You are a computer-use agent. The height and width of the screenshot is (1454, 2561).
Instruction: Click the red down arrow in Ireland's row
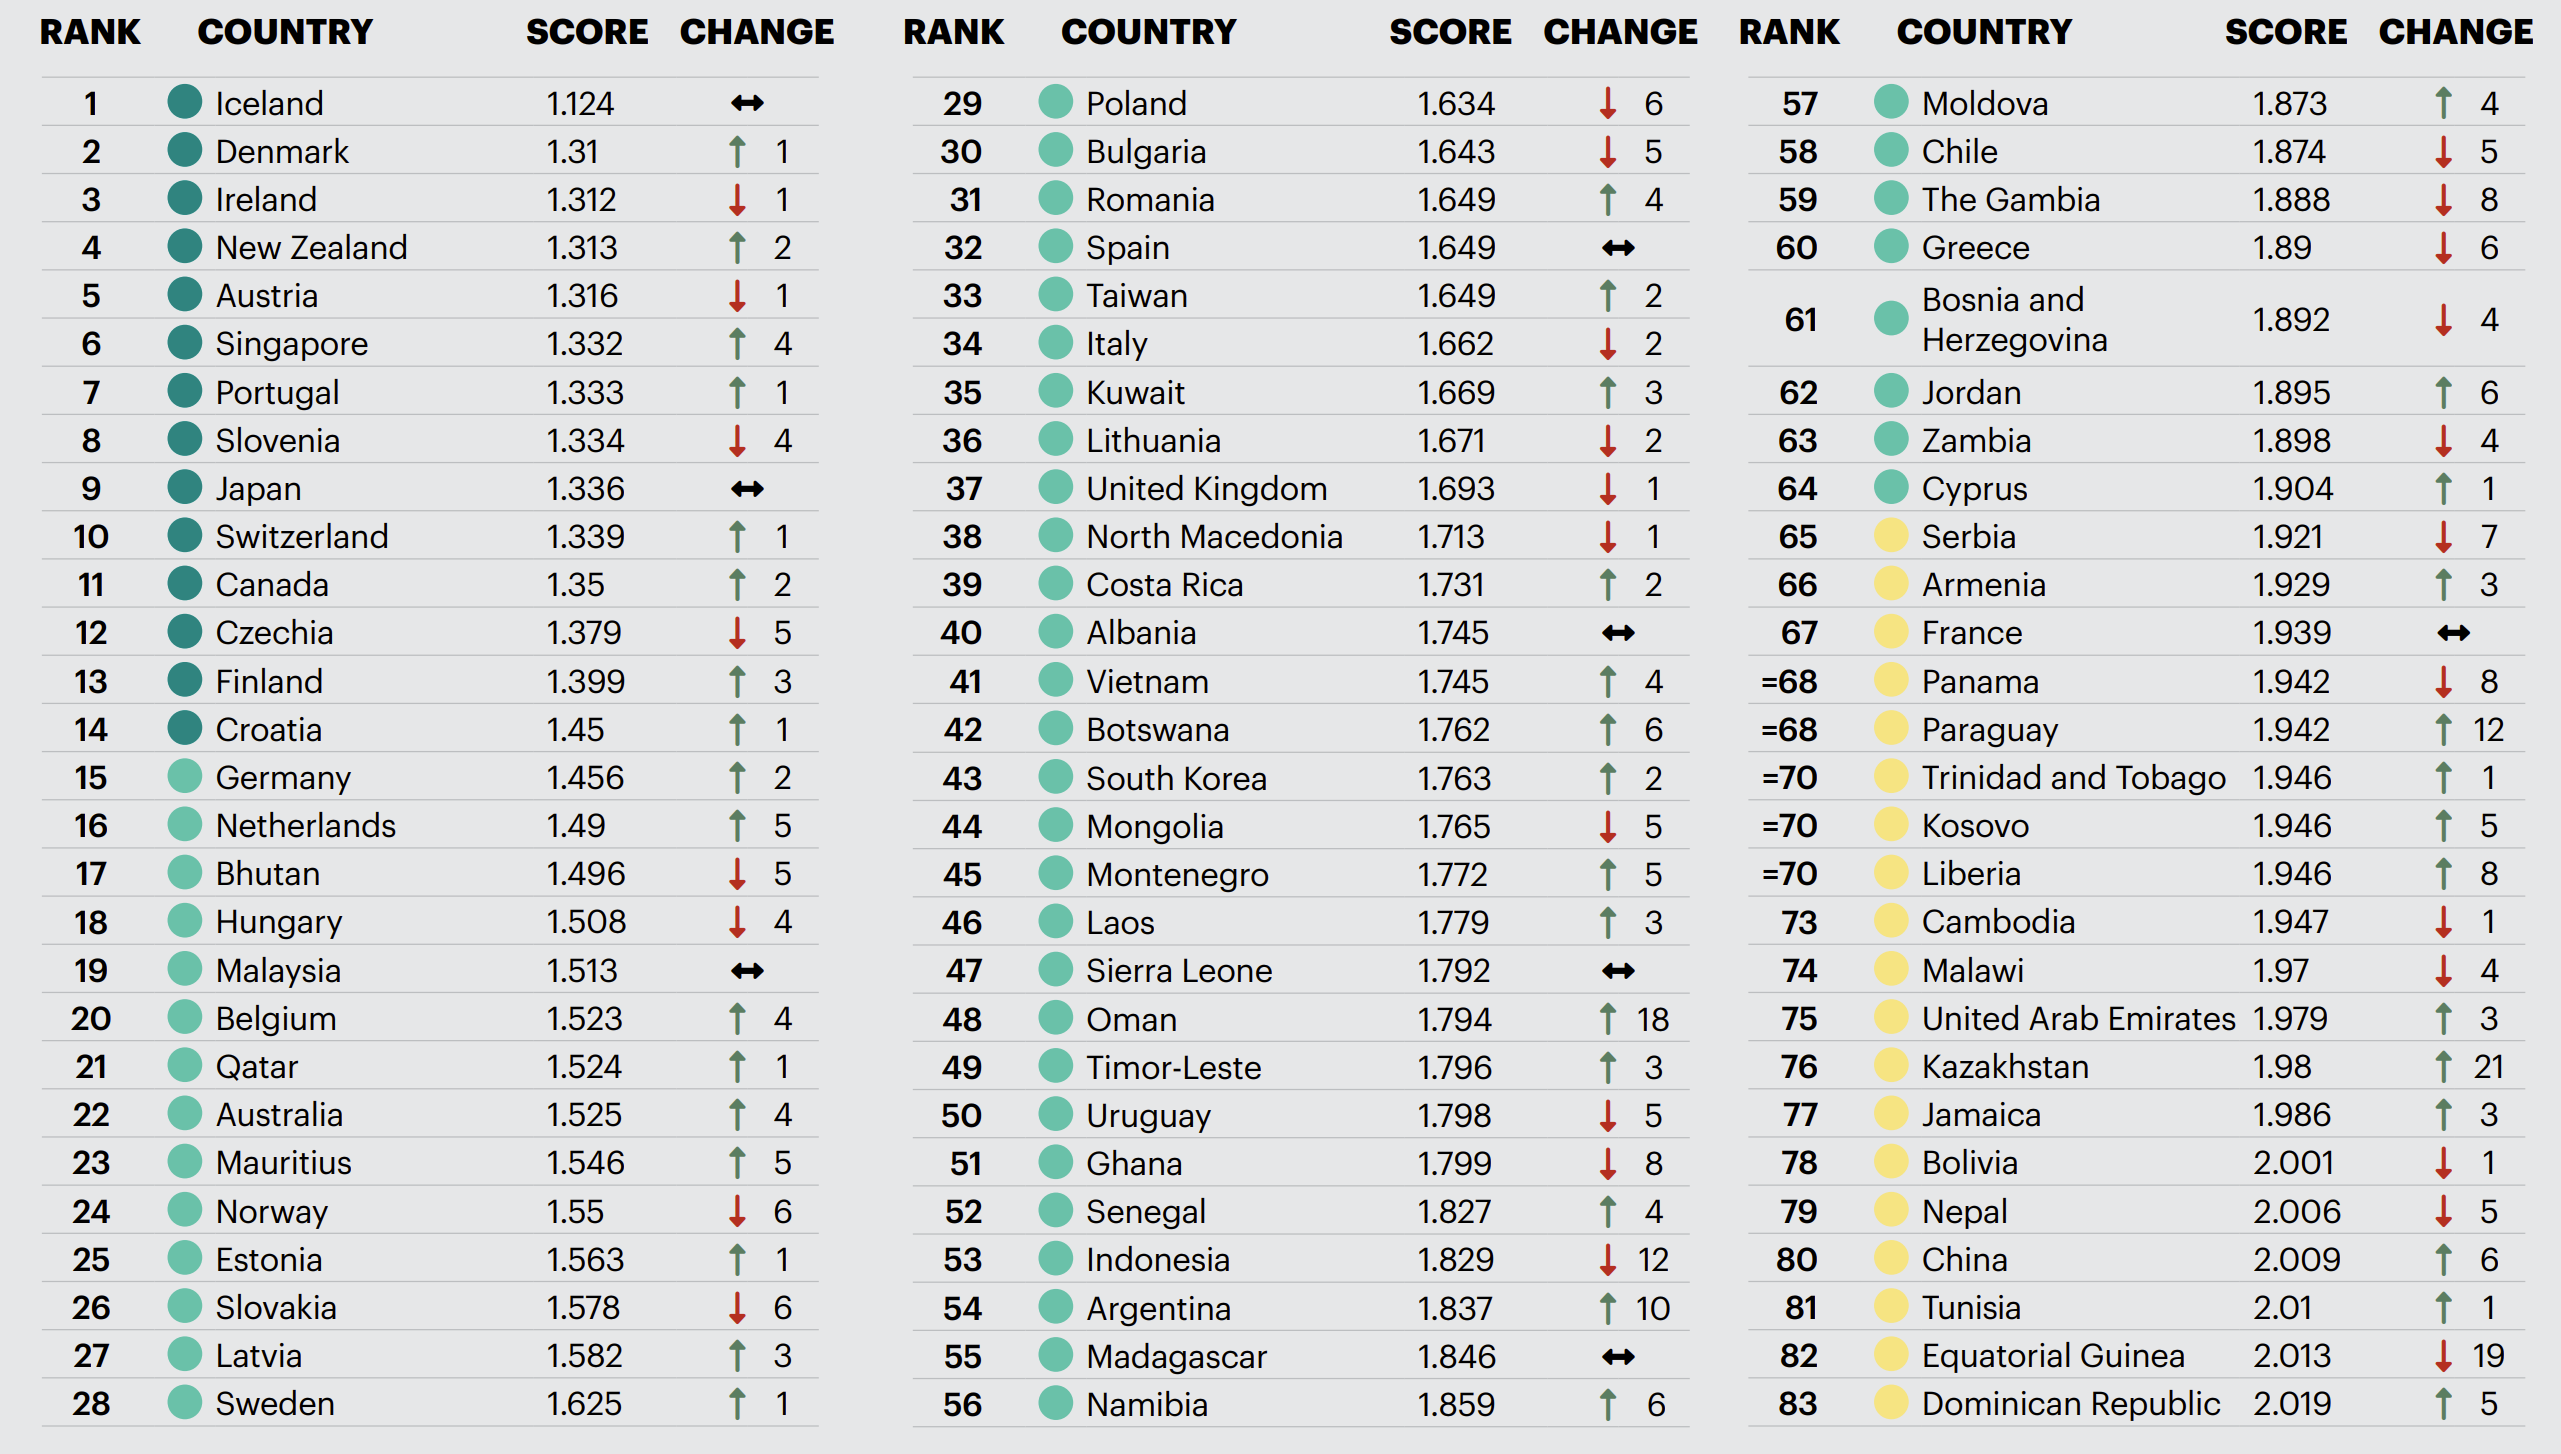point(737,200)
